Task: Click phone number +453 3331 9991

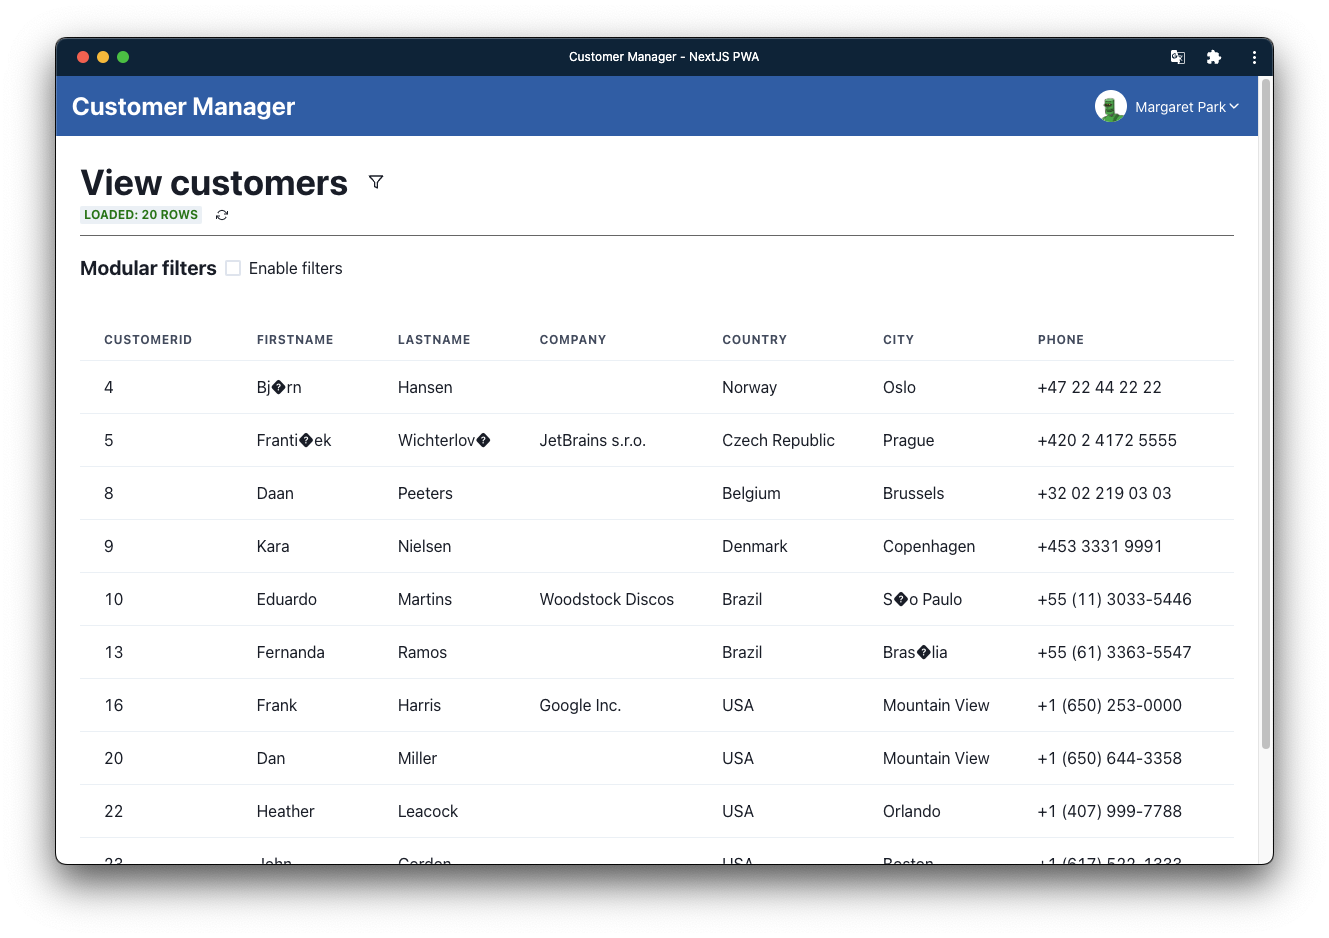Action: 1100,546
